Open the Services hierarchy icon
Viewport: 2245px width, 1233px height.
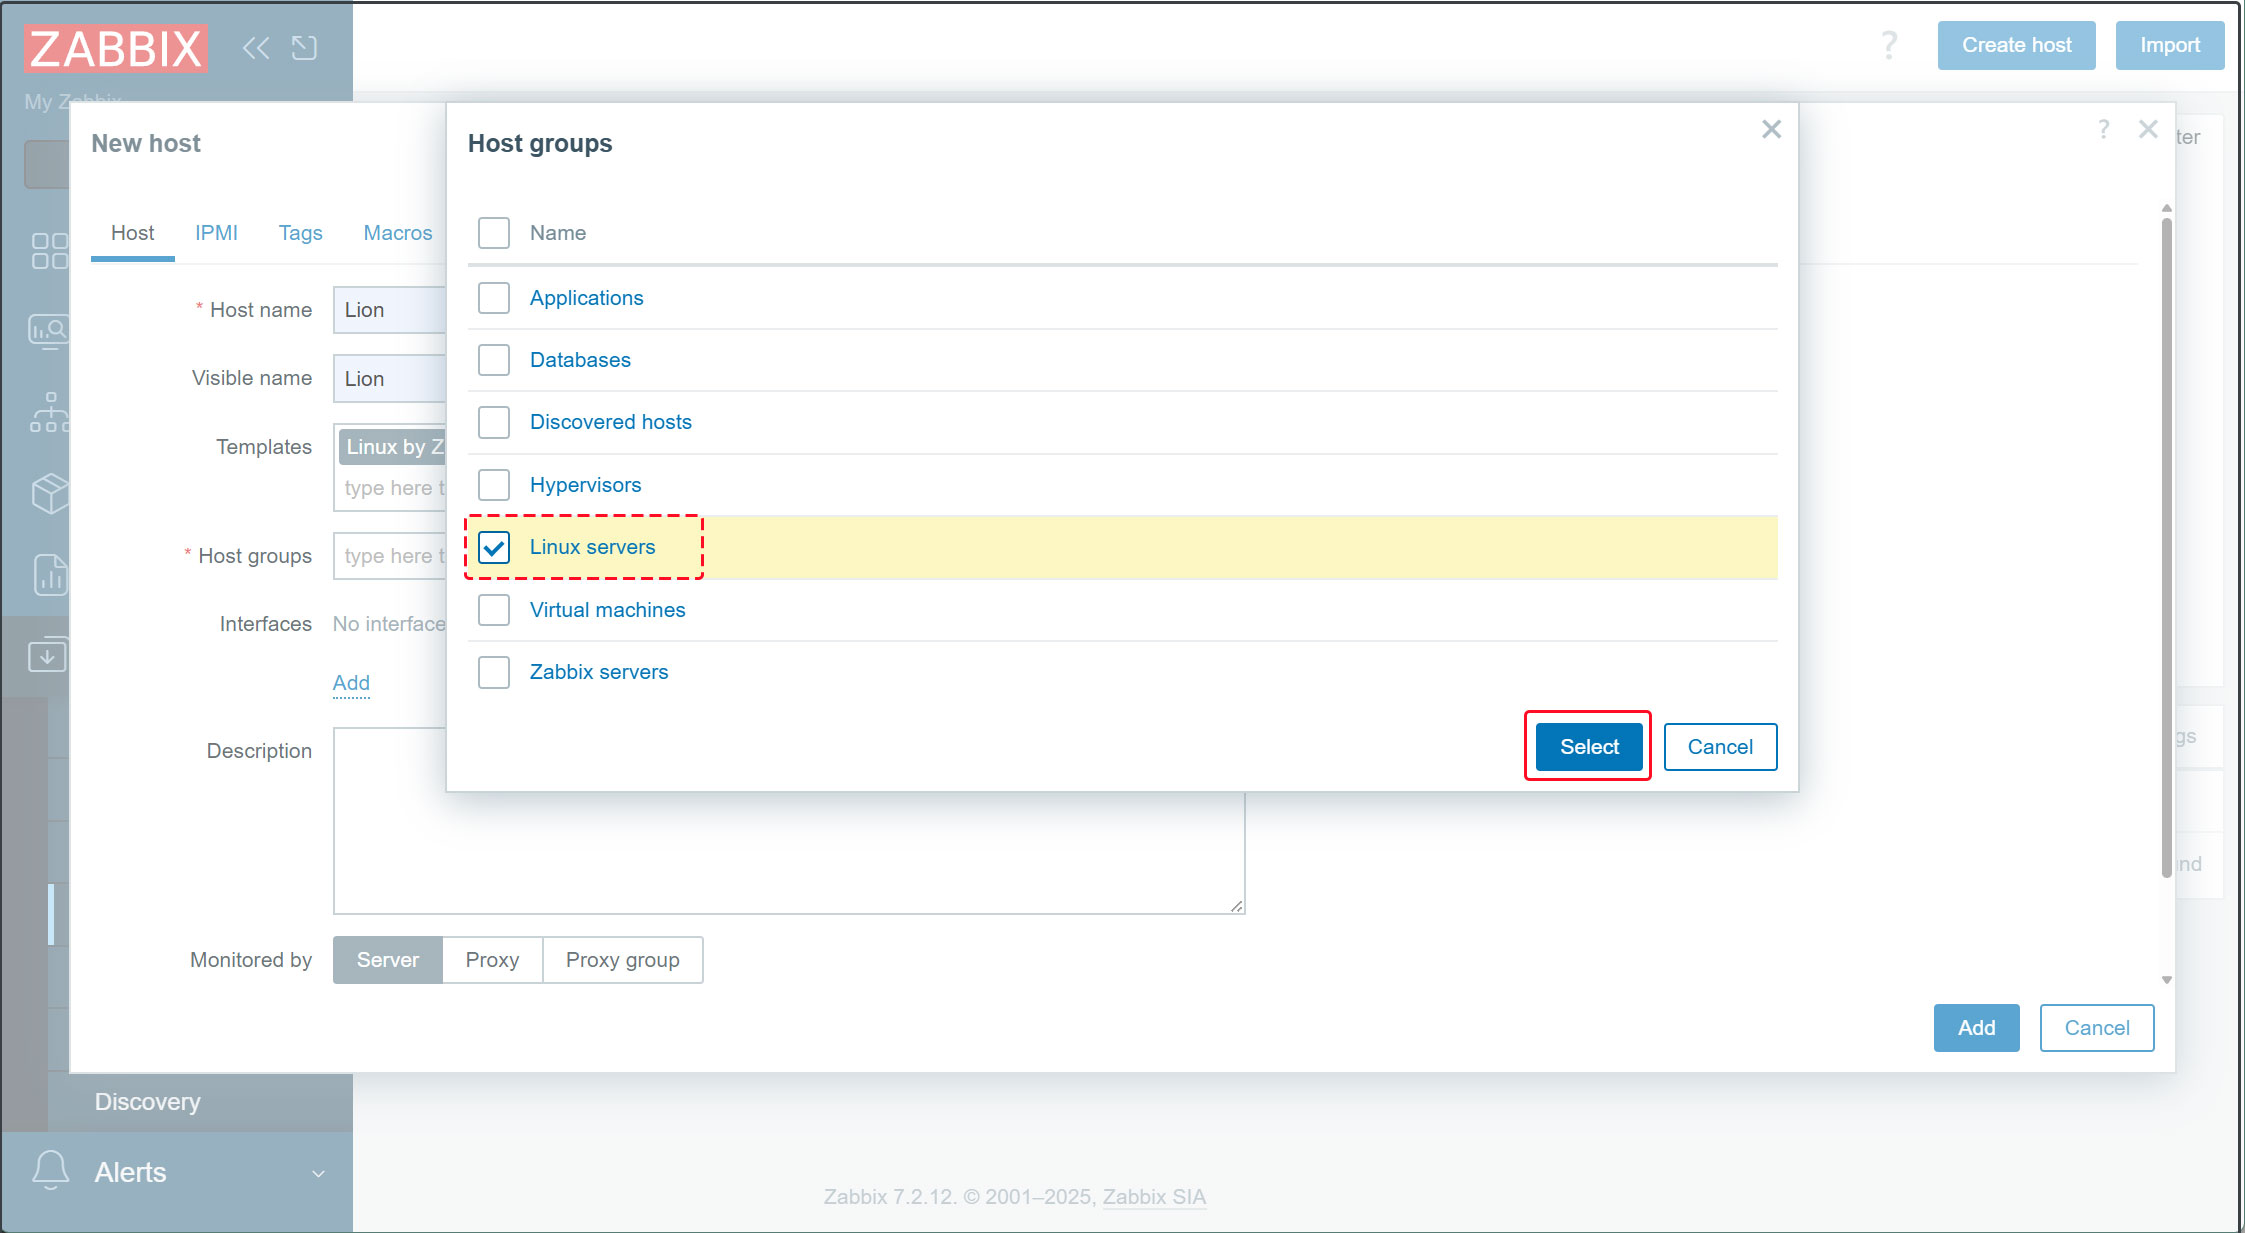(49, 412)
